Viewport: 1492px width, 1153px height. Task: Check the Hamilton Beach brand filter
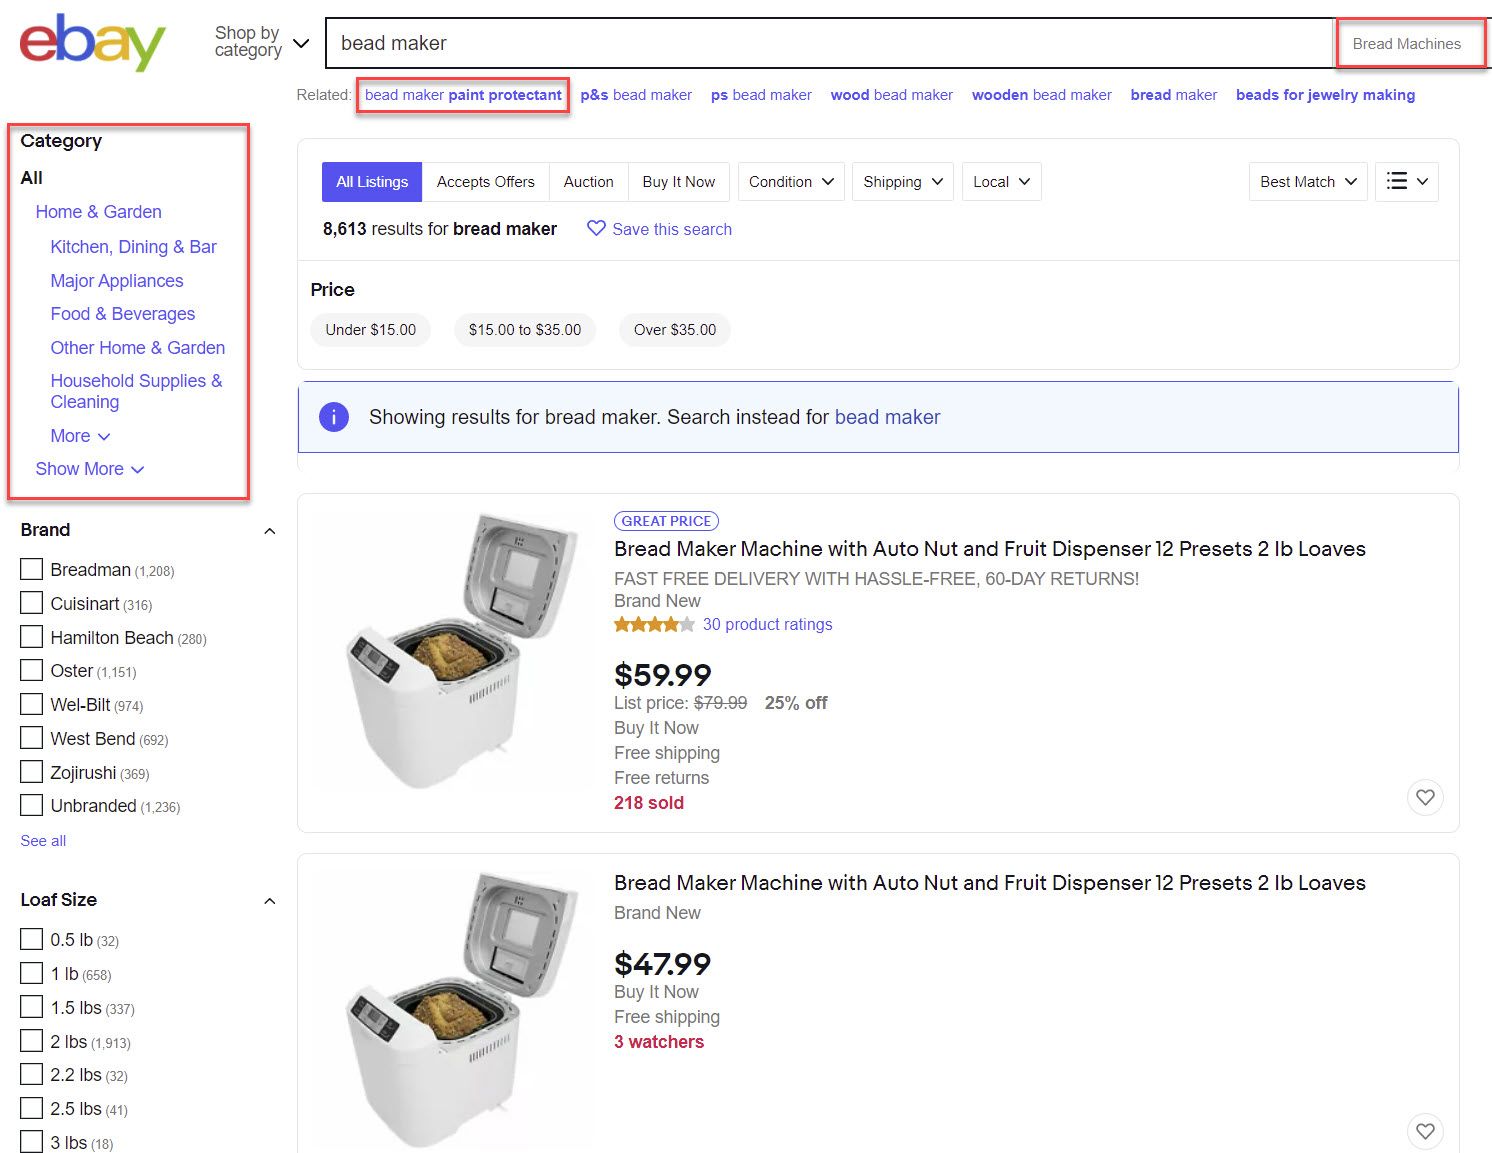point(32,637)
